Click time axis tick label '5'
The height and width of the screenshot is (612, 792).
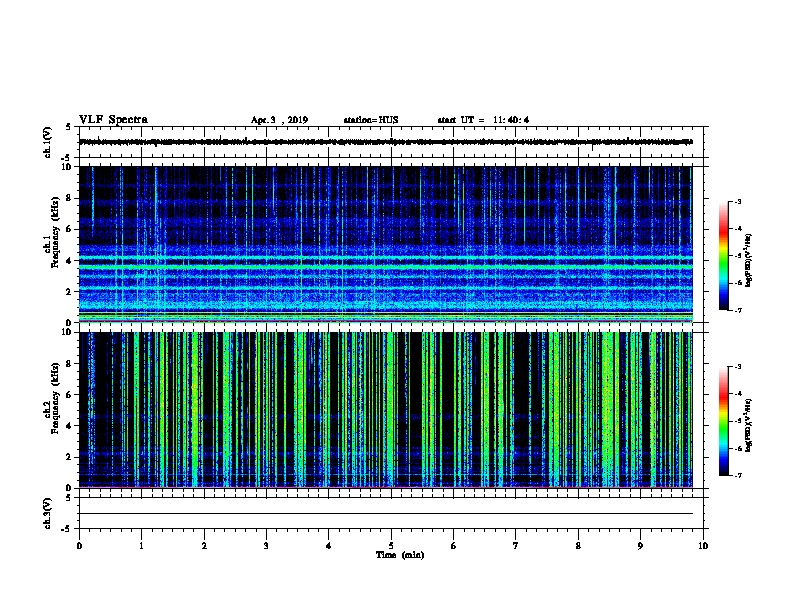[x=391, y=546]
